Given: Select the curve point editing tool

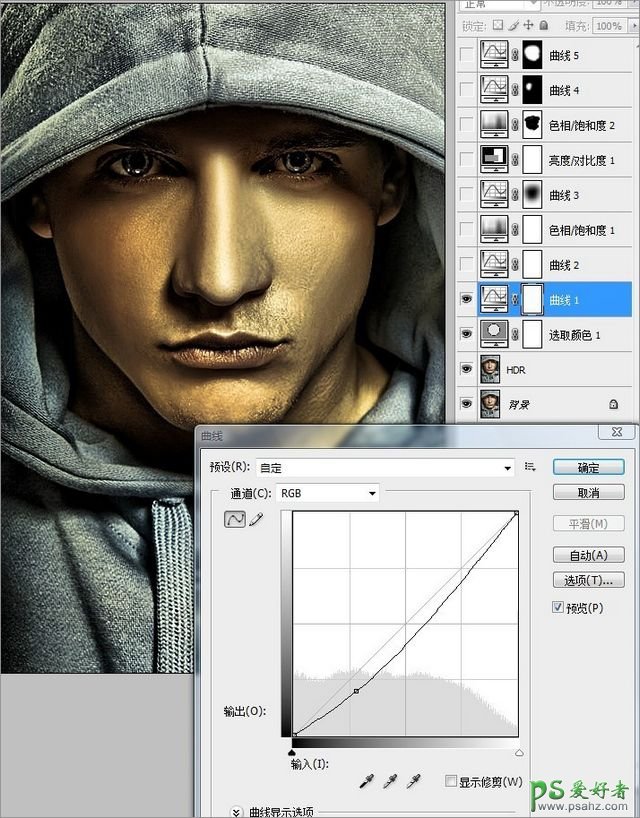Looking at the screenshot, I should coord(235,520).
